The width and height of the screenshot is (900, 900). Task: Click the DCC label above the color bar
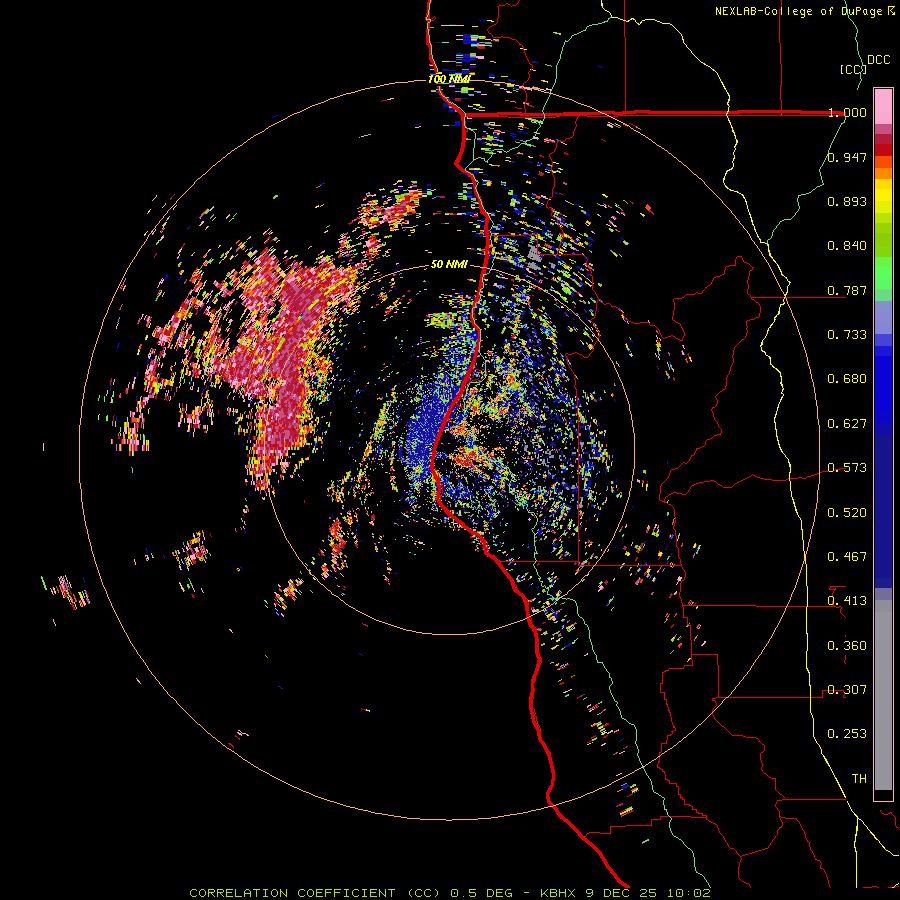[879, 60]
